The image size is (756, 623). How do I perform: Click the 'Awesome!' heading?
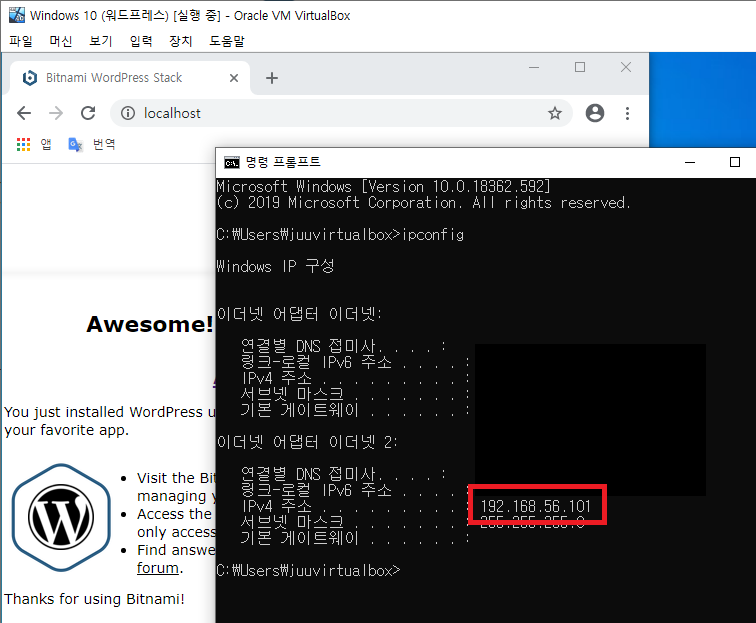point(150,324)
